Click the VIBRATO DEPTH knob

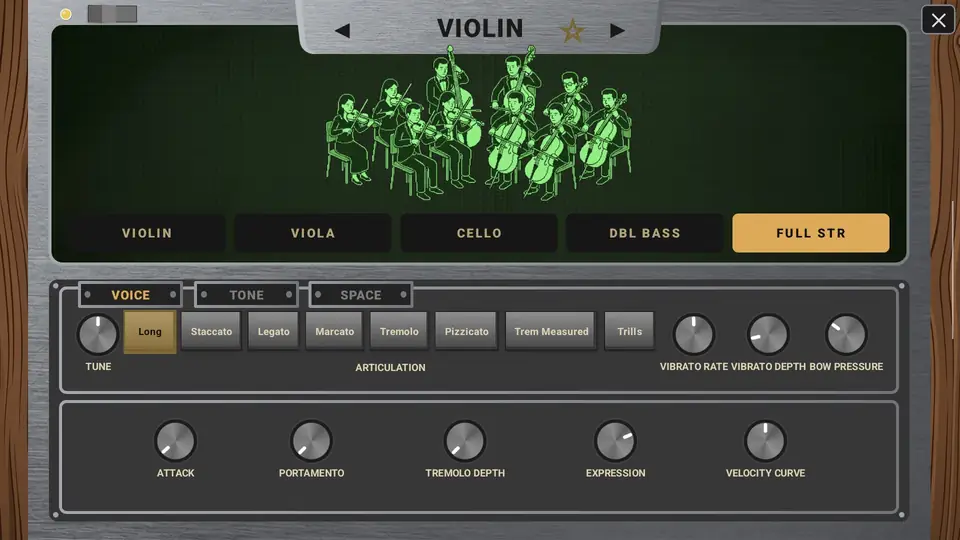tap(768, 335)
